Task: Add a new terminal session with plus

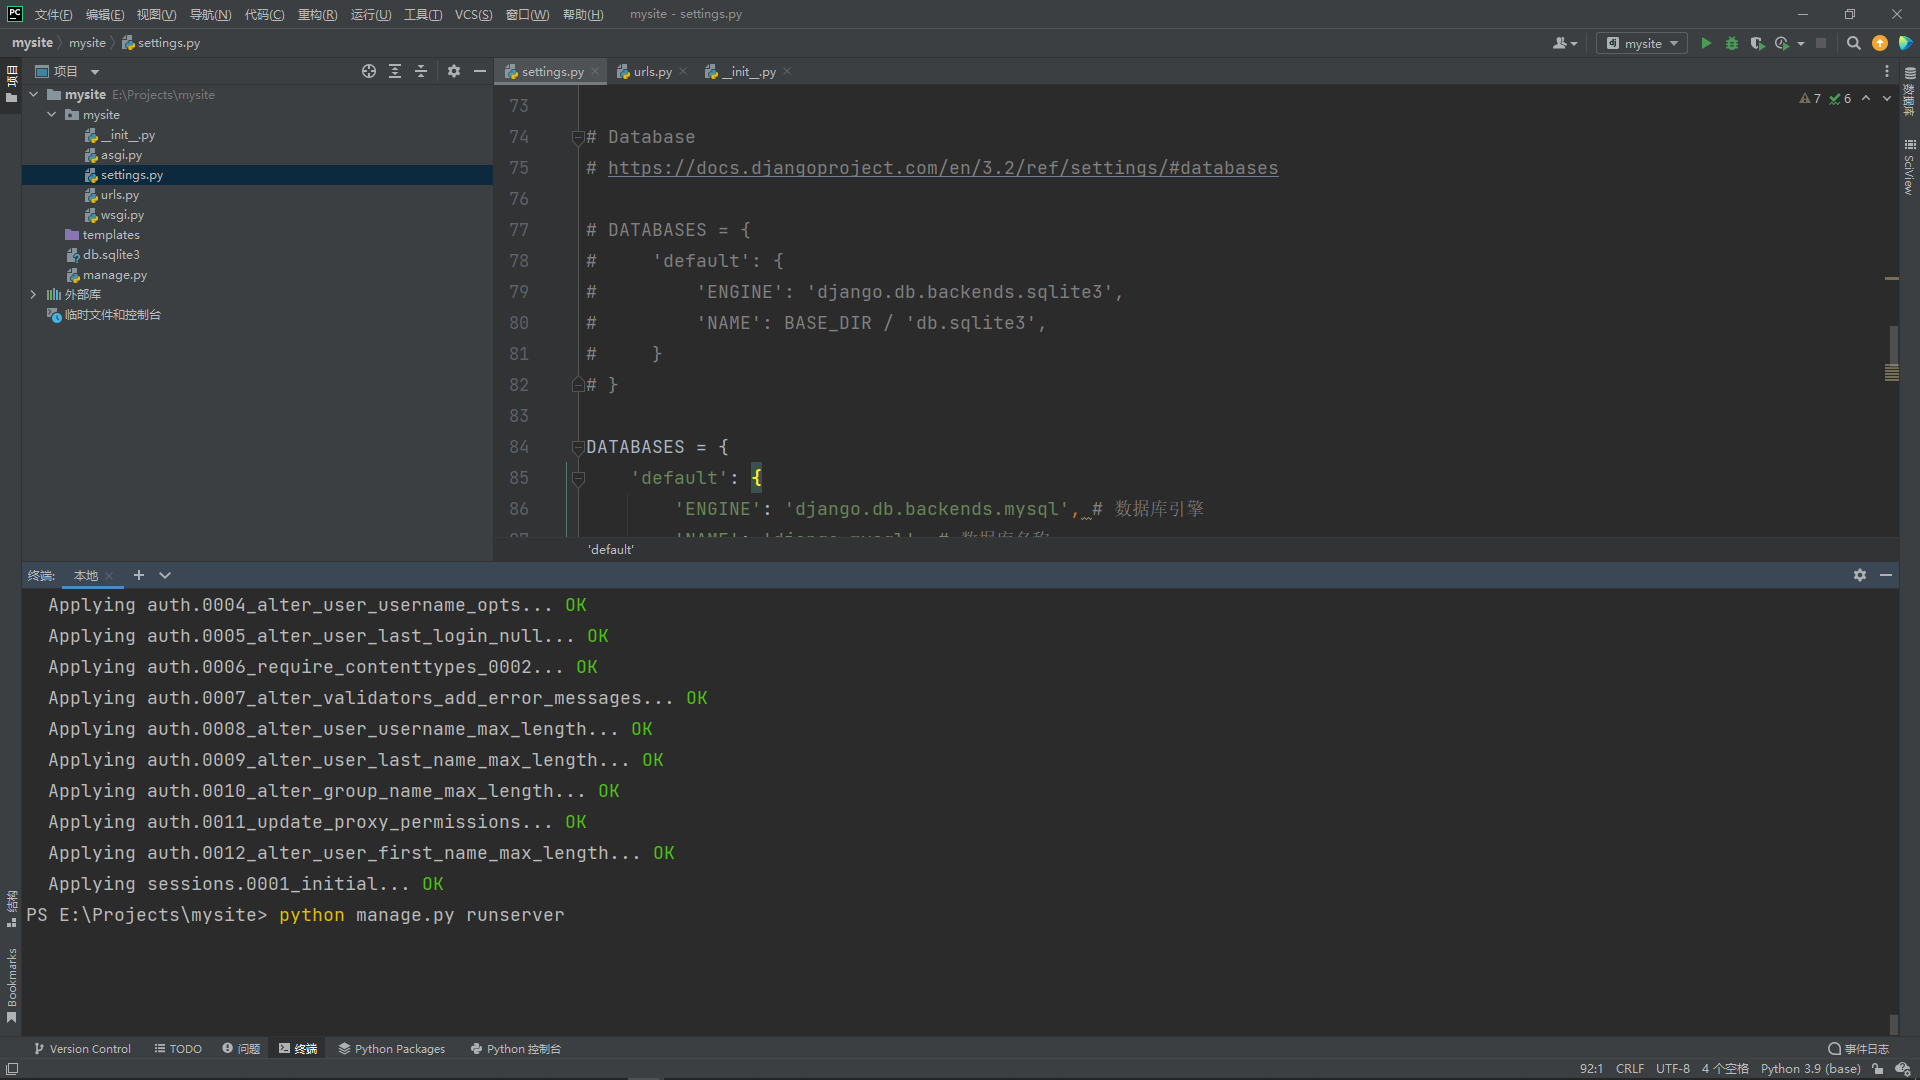Action: coord(139,575)
